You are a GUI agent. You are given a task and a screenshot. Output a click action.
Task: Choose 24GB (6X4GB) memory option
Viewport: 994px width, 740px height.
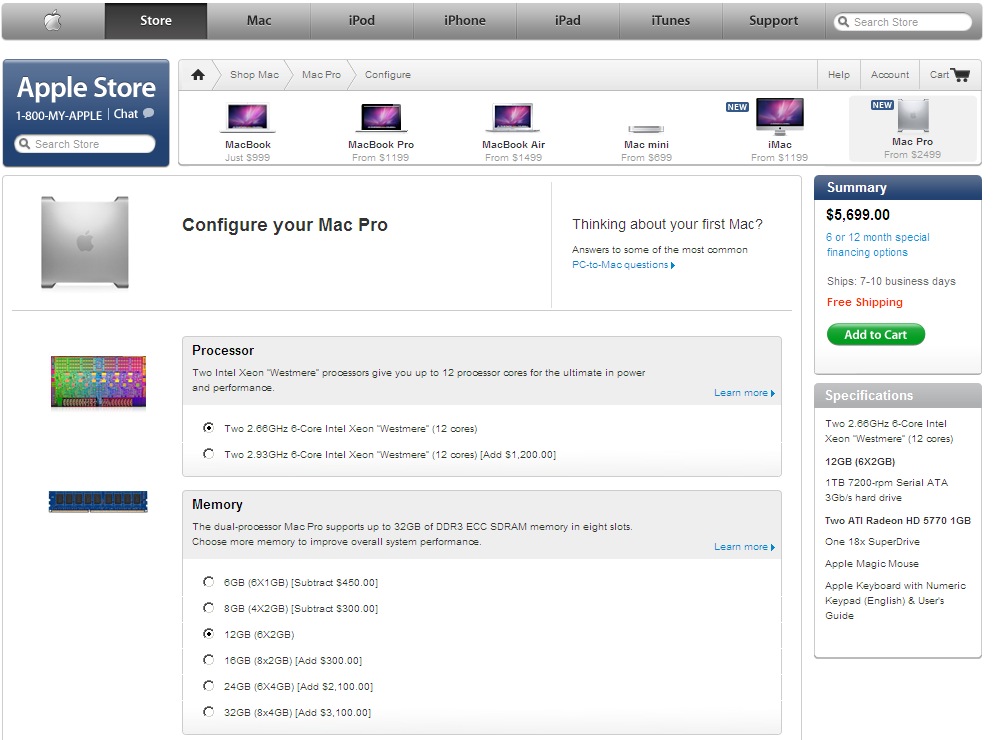tap(209, 685)
